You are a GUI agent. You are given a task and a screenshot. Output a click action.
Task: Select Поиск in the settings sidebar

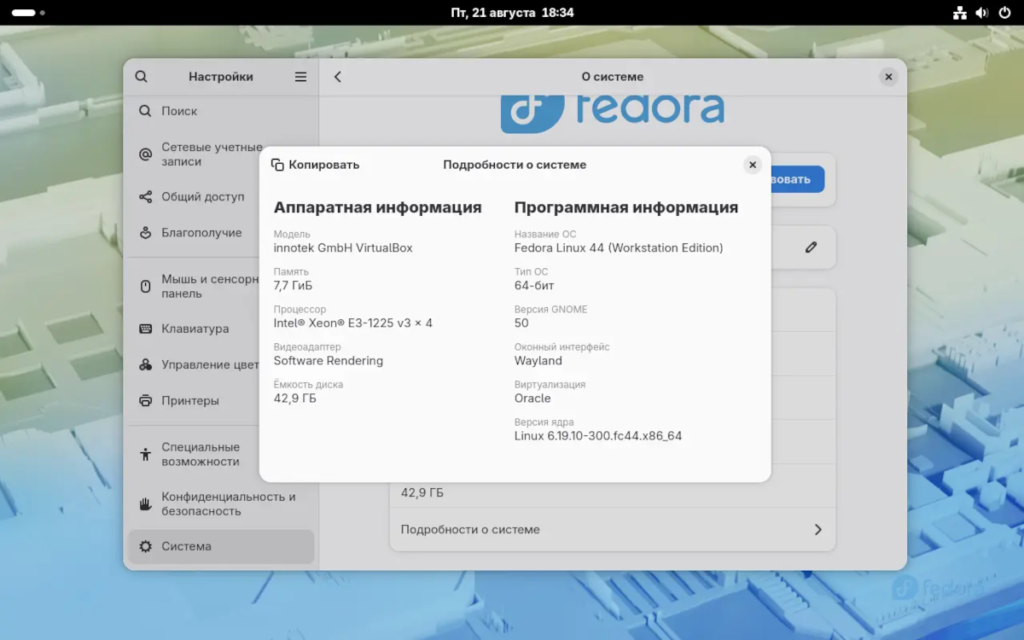[221, 111]
